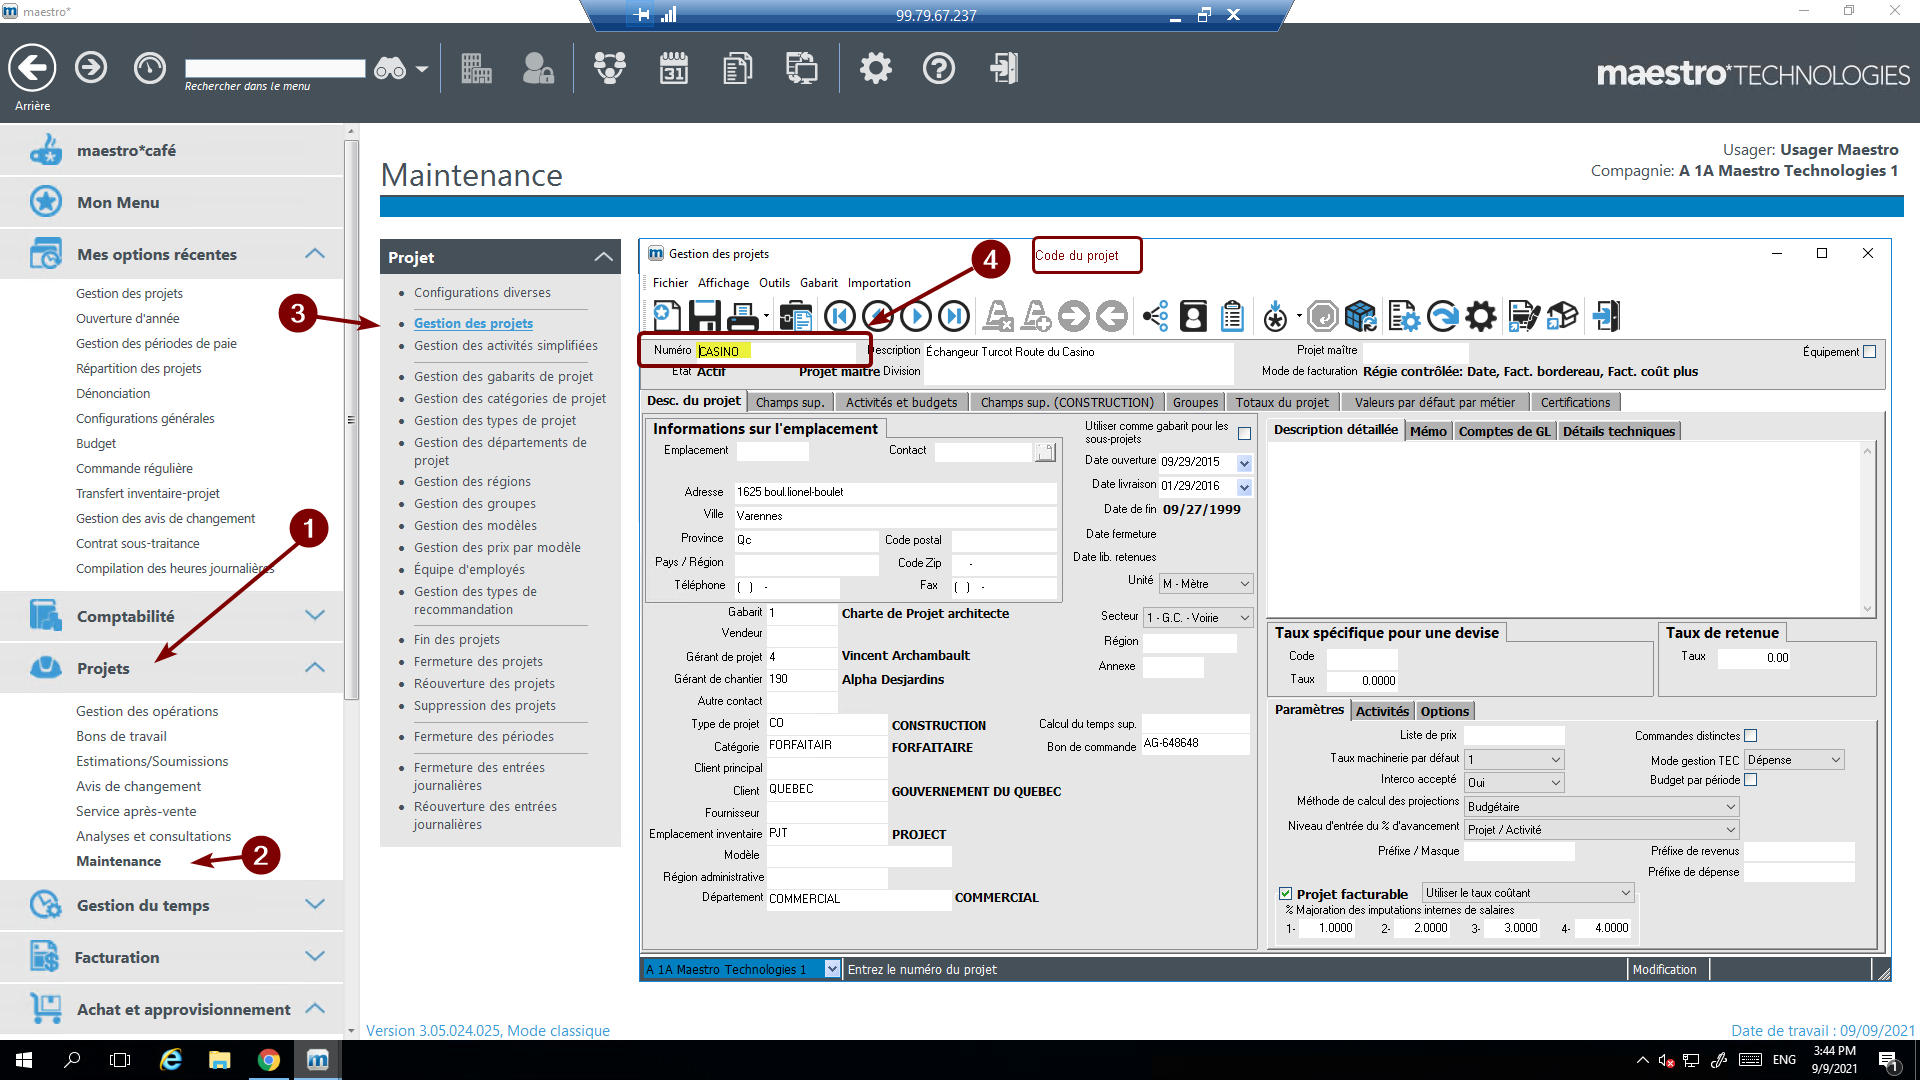1920x1080 pixels.
Task: Open the contact book icon
Action: [x=1193, y=316]
